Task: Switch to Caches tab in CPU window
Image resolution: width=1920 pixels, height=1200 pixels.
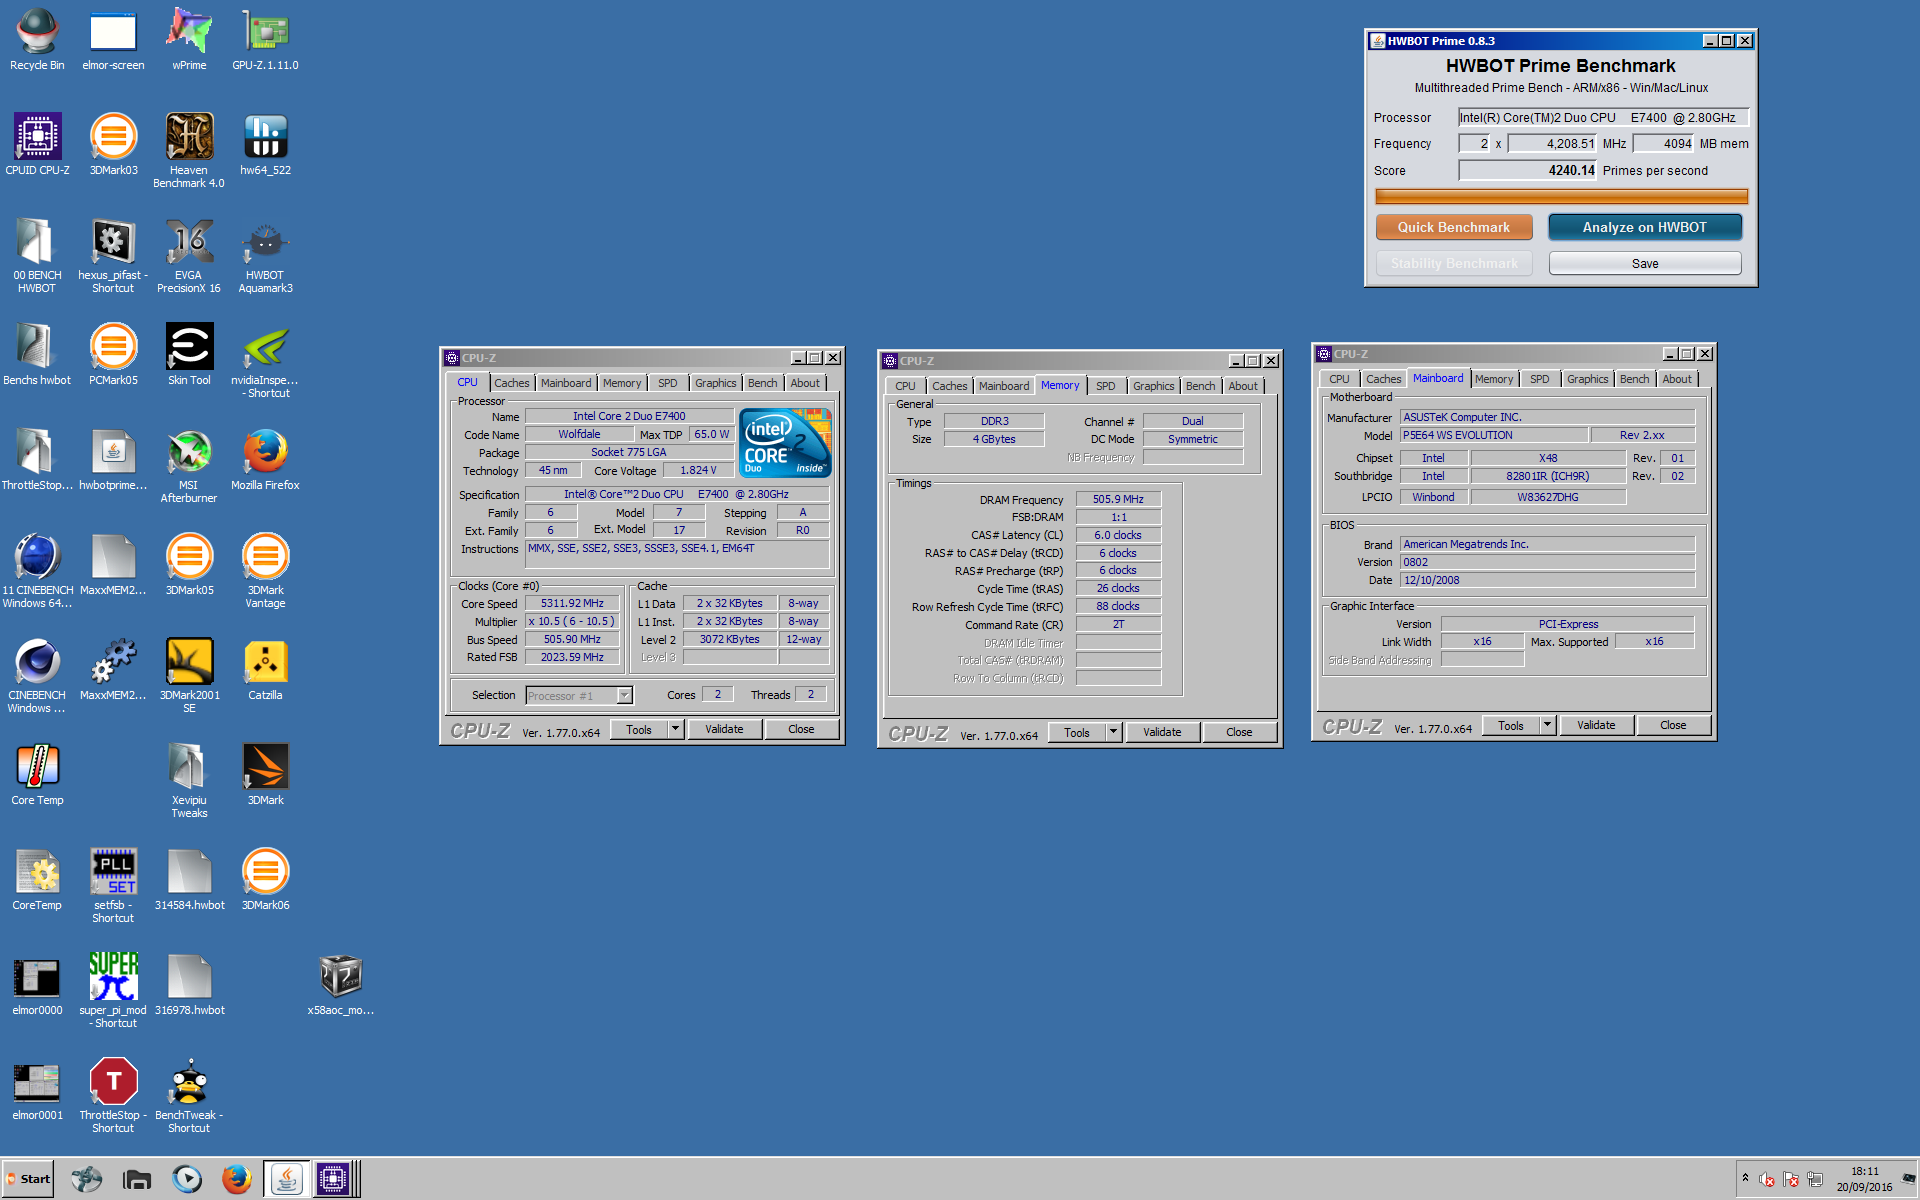Action: tap(512, 383)
